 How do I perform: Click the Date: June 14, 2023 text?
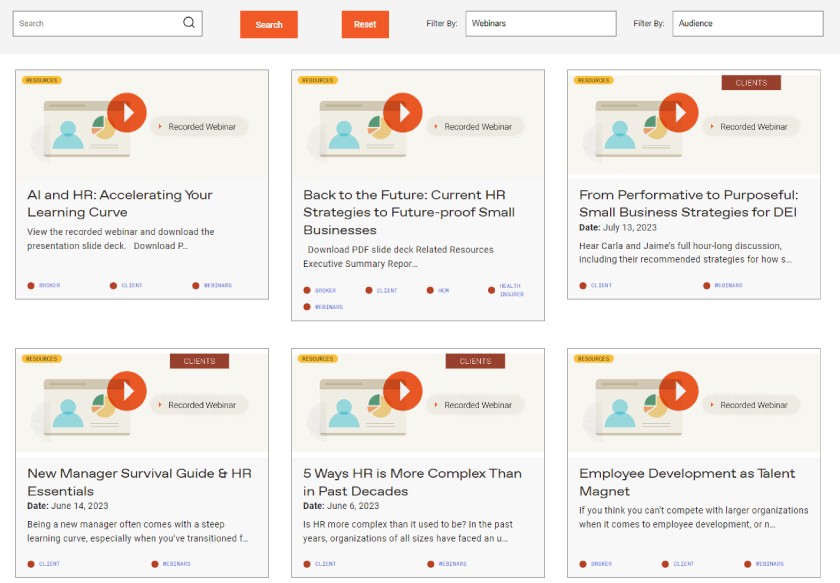pyautogui.click(x=68, y=506)
